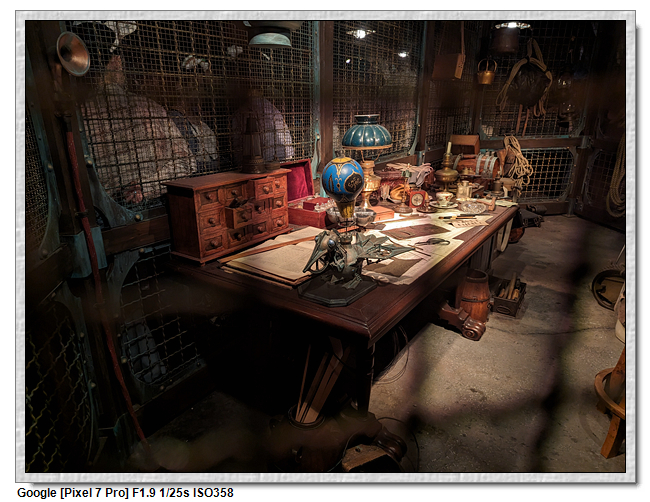Image resolution: width=650 pixels, height=502 pixels.
Task: Click the blue globe on the desk
Action: (342, 177)
